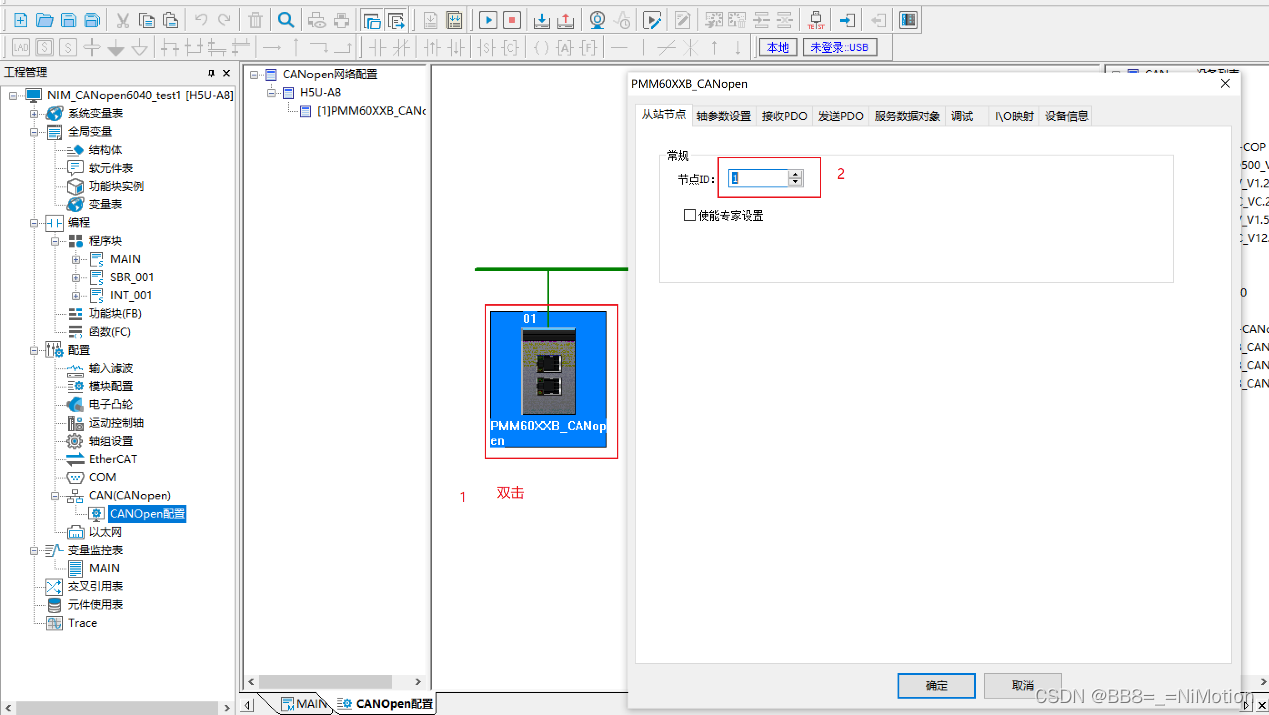
Task: Click the 未登录::USB status button
Action: click(840, 47)
